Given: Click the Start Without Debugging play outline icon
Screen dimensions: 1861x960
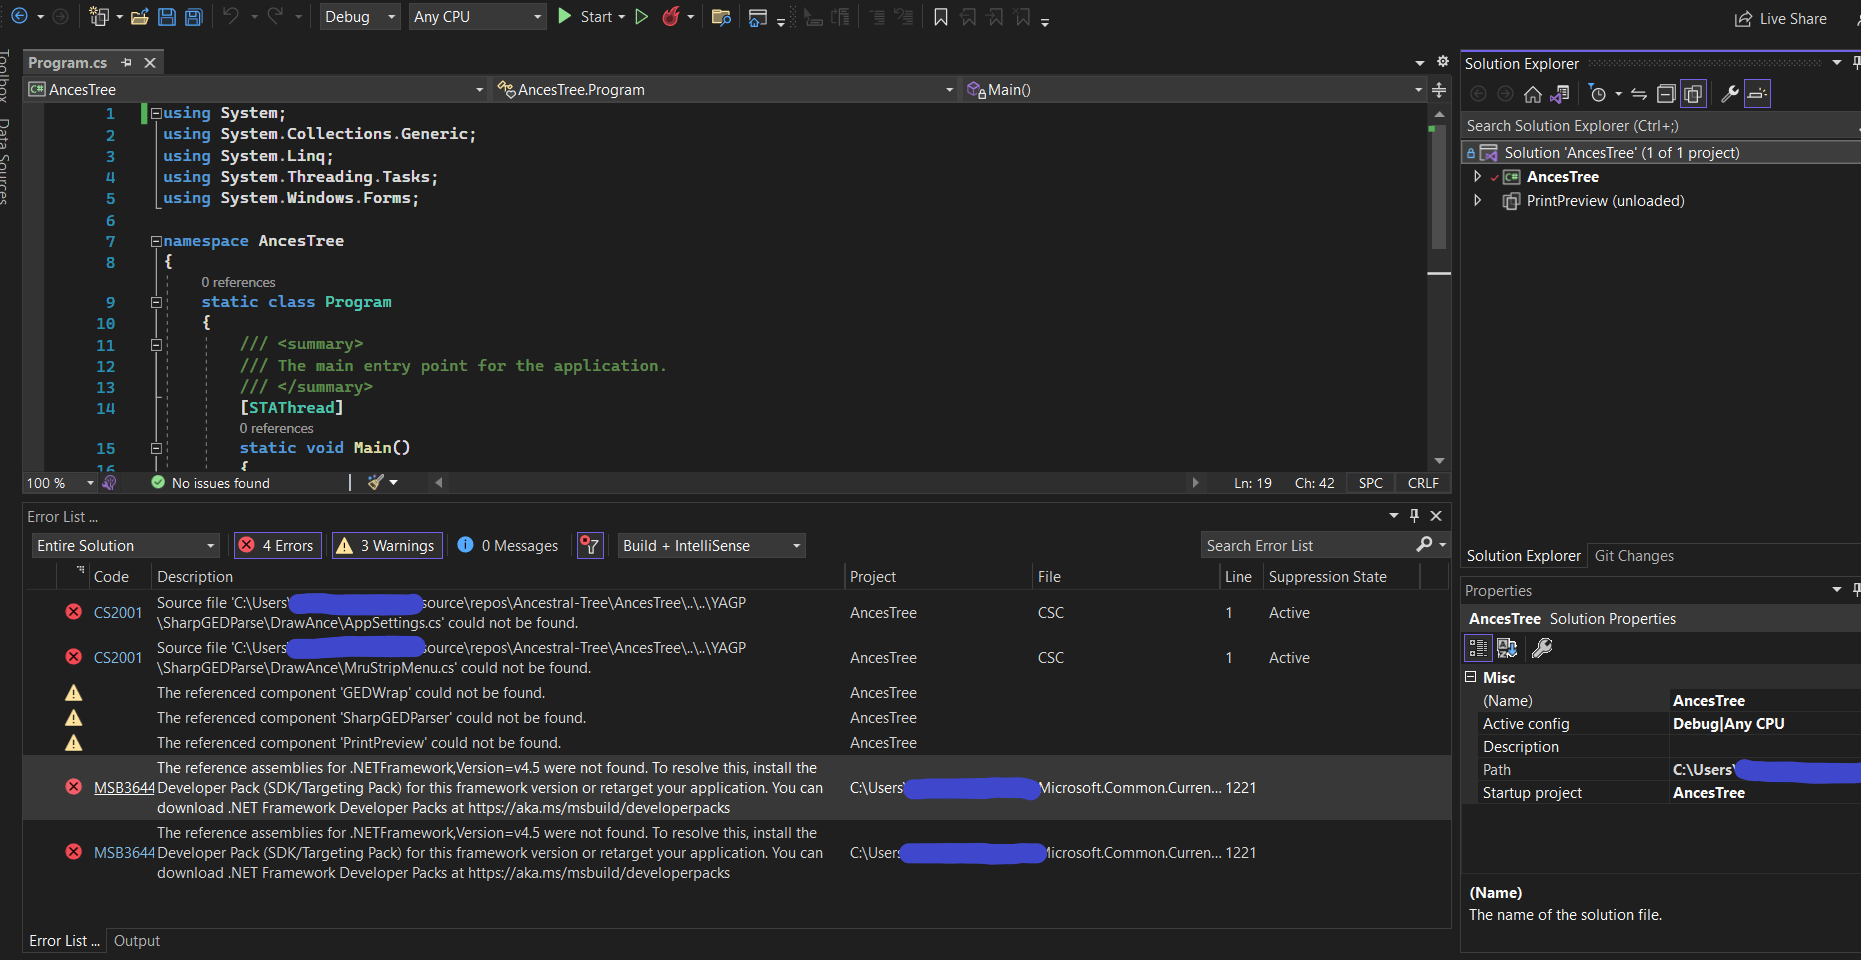Looking at the screenshot, I should [x=642, y=17].
